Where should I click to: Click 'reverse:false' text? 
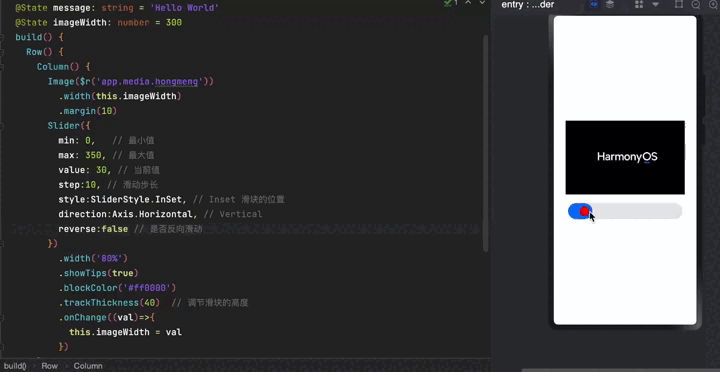coord(93,229)
